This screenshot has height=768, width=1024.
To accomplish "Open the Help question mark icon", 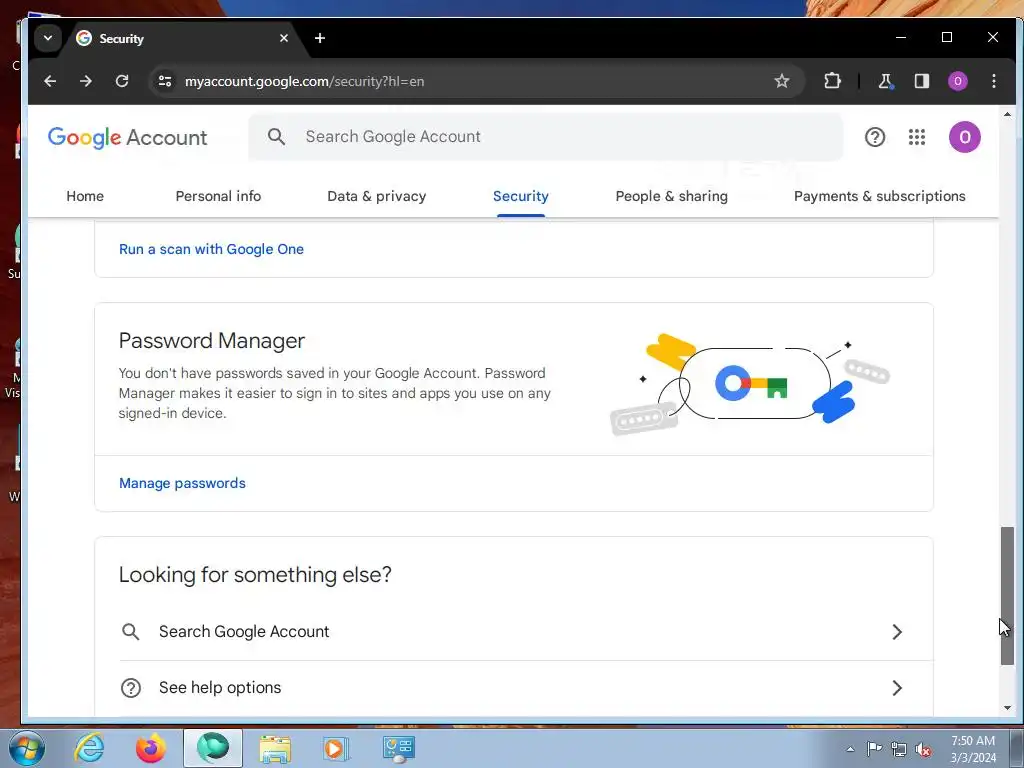I will 875,137.
